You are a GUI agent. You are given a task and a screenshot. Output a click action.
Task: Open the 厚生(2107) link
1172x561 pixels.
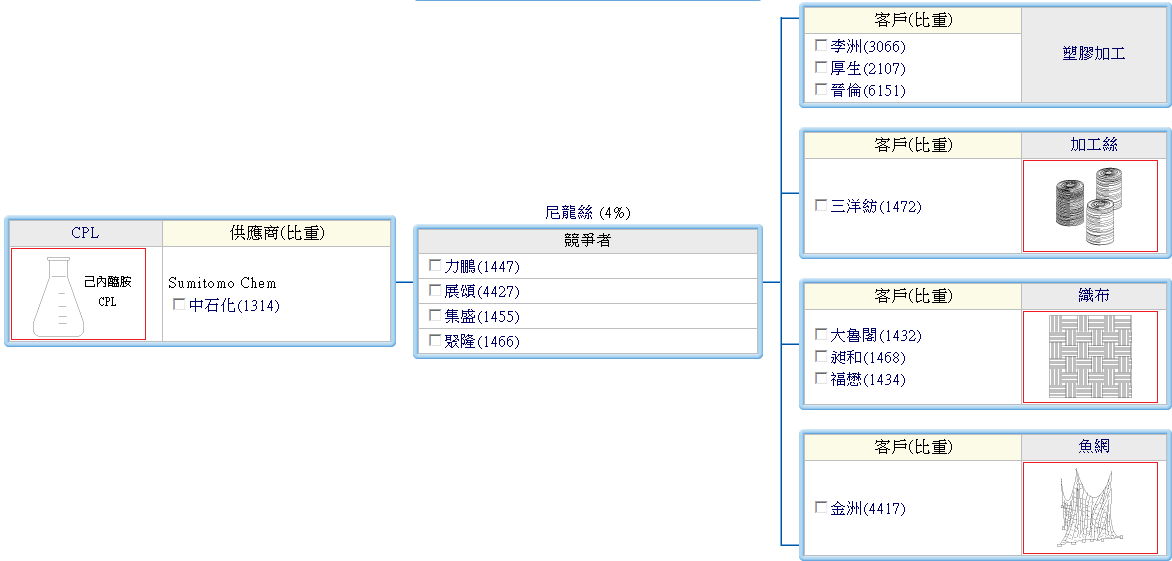pyautogui.click(x=867, y=69)
